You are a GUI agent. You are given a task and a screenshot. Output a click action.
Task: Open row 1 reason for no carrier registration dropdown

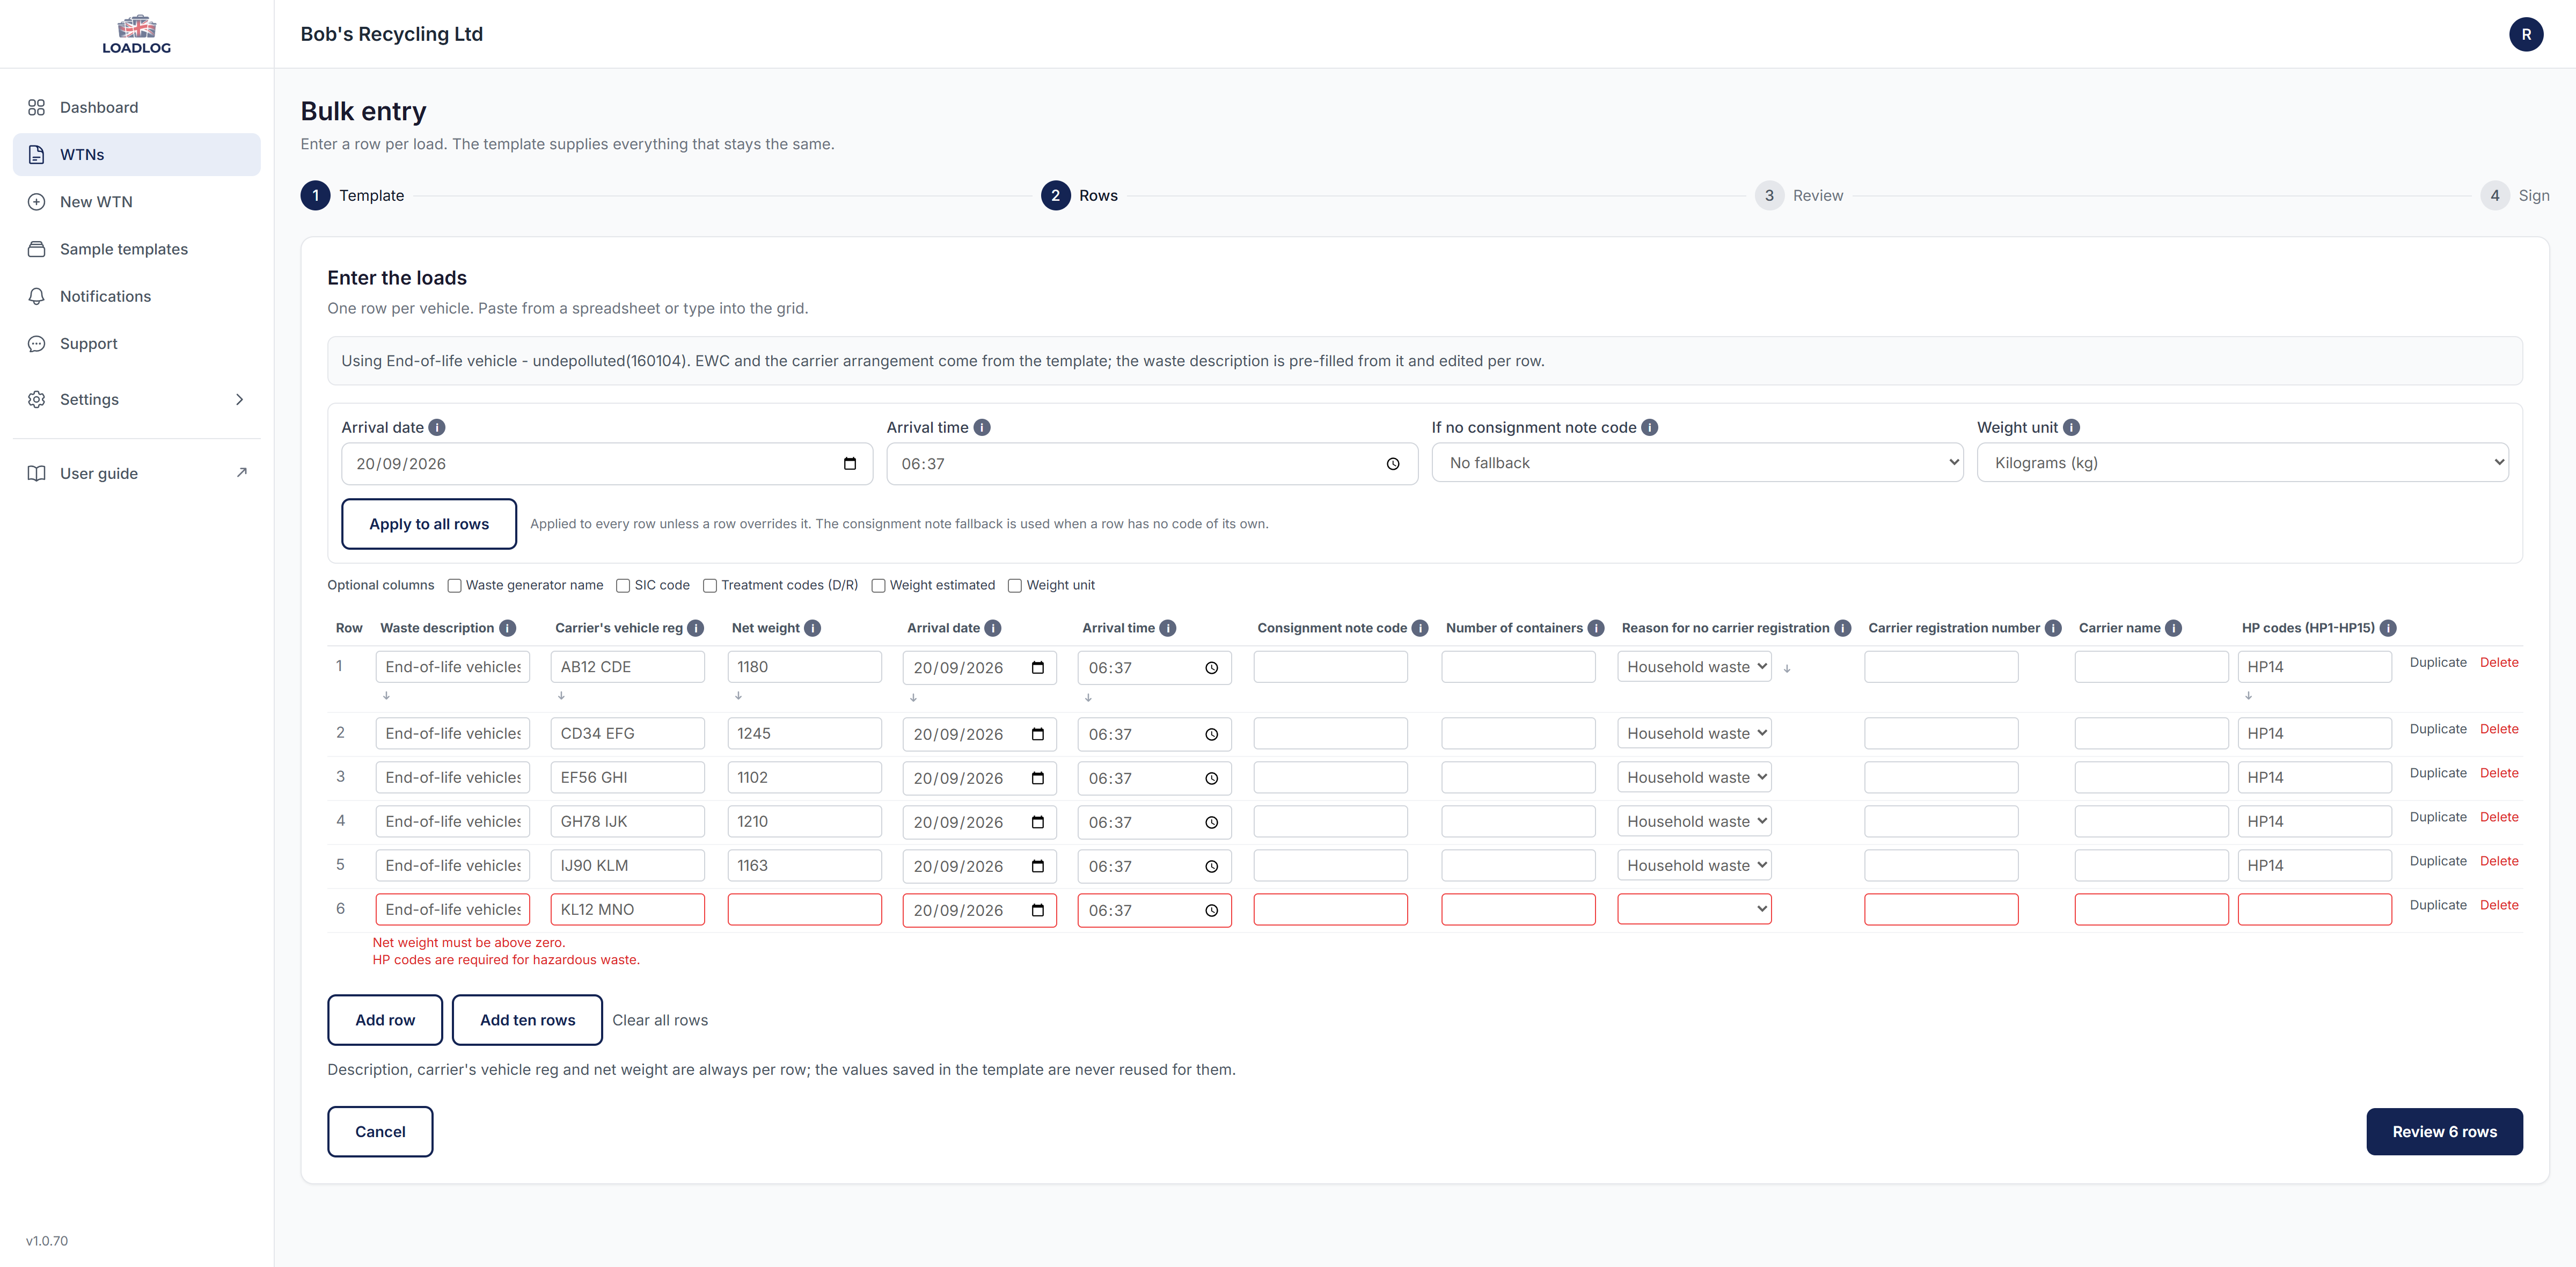click(x=1694, y=667)
